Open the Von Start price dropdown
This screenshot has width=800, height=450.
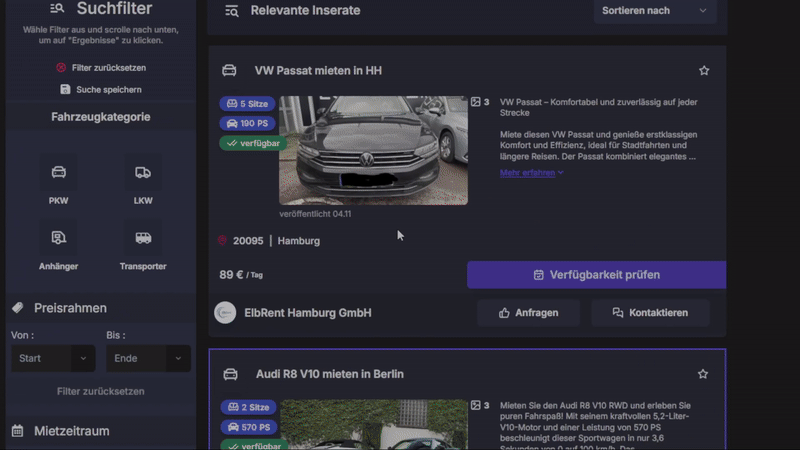coord(53,358)
